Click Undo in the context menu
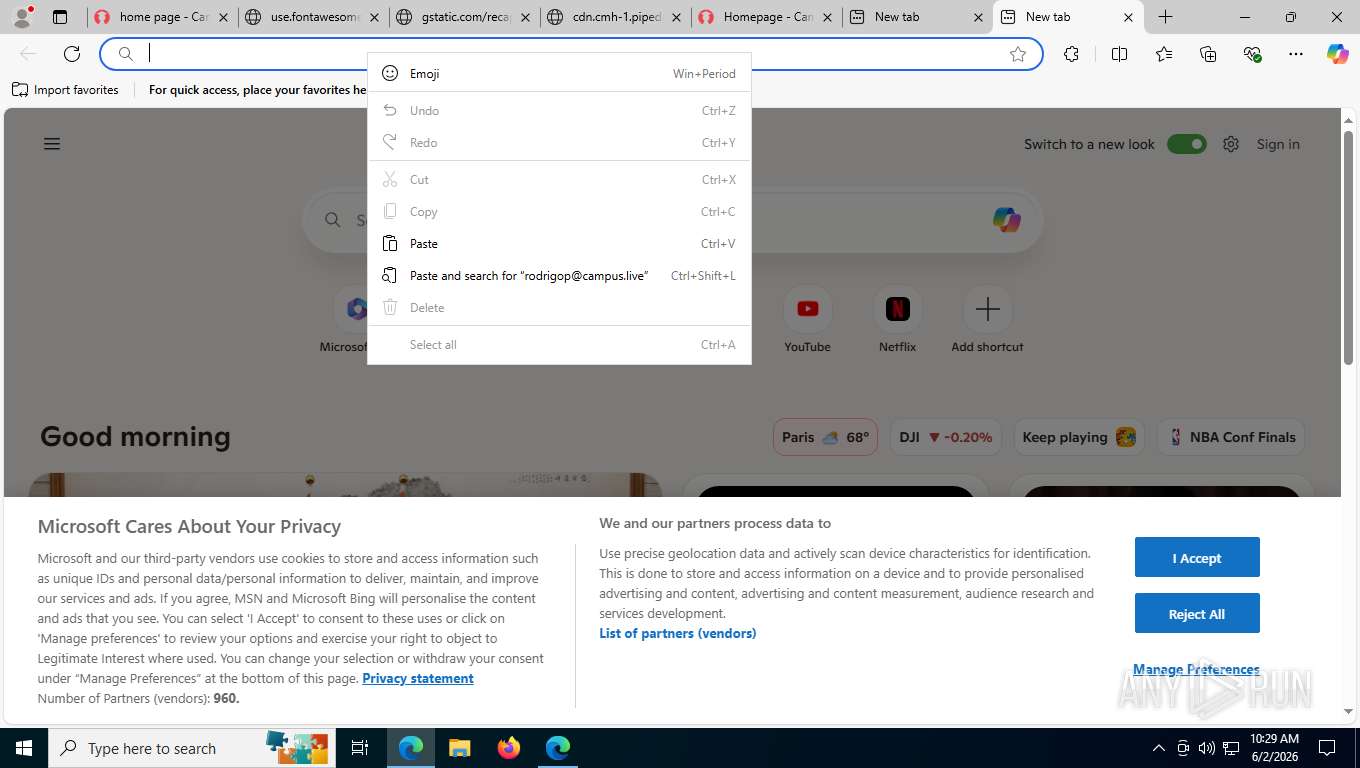 [559, 110]
